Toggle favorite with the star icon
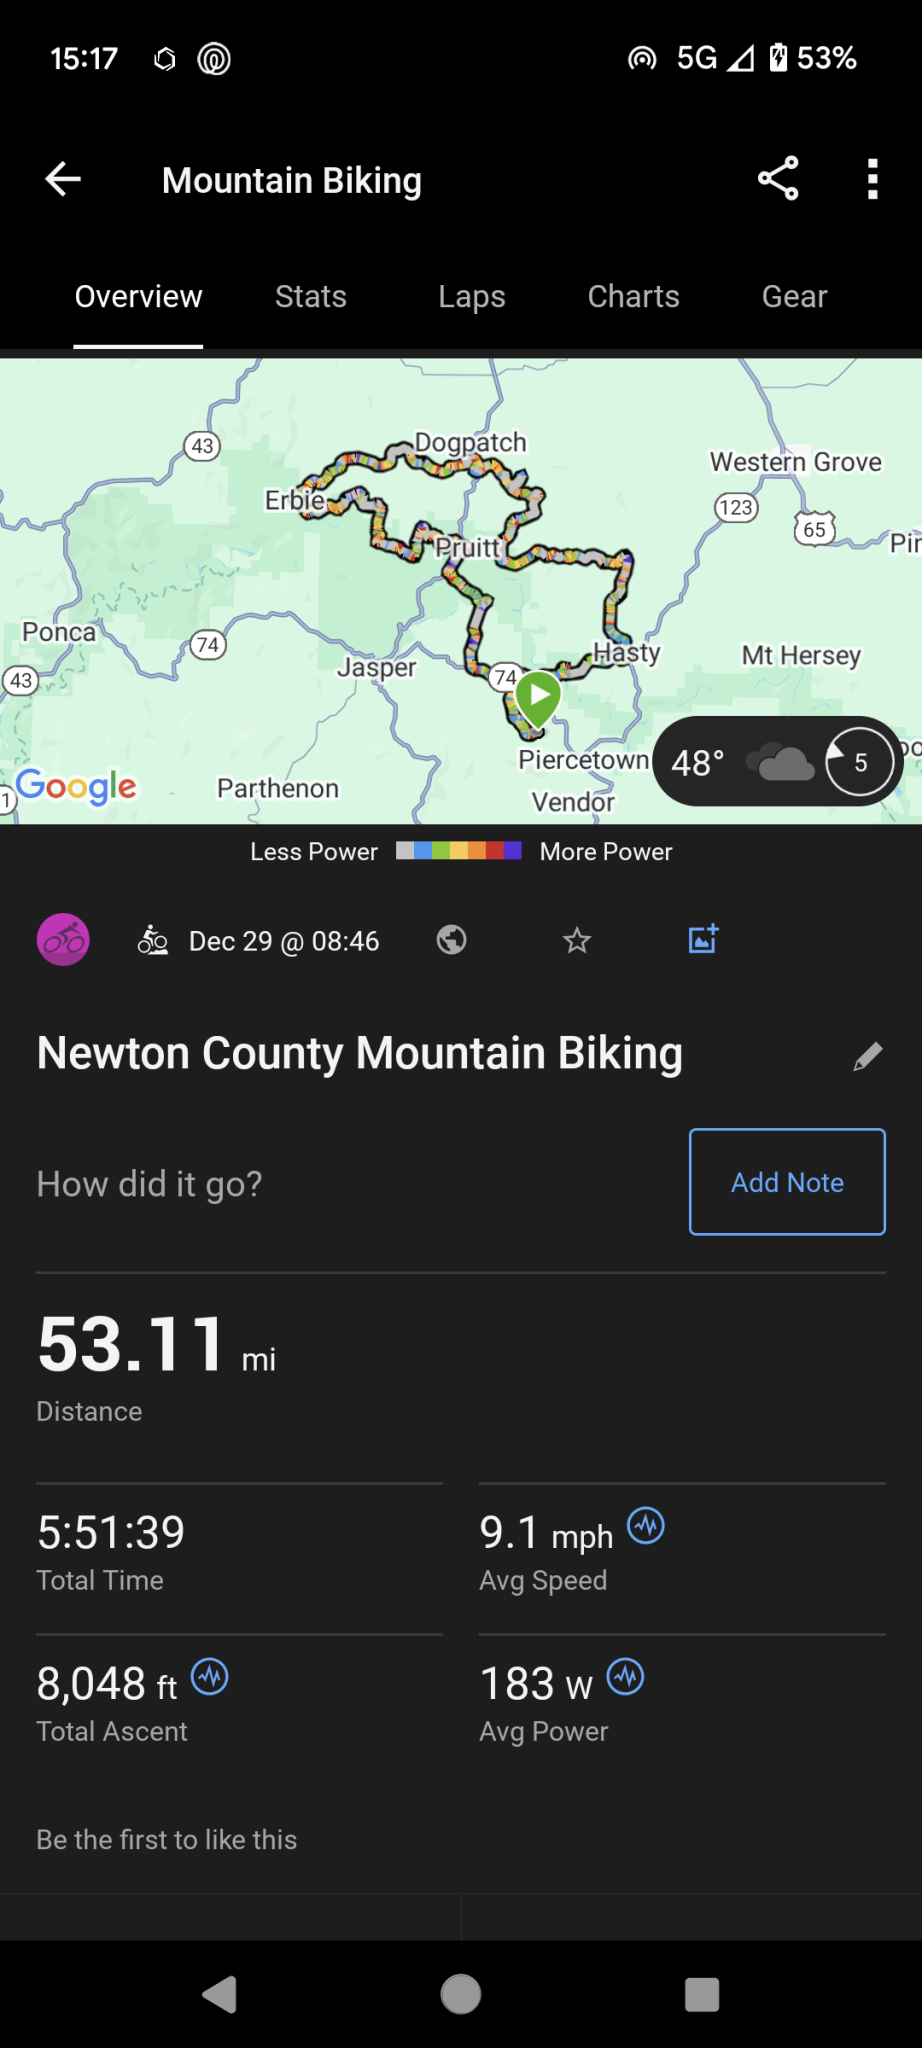This screenshot has height=2048, width=922. pyautogui.click(x=577, y=940)
